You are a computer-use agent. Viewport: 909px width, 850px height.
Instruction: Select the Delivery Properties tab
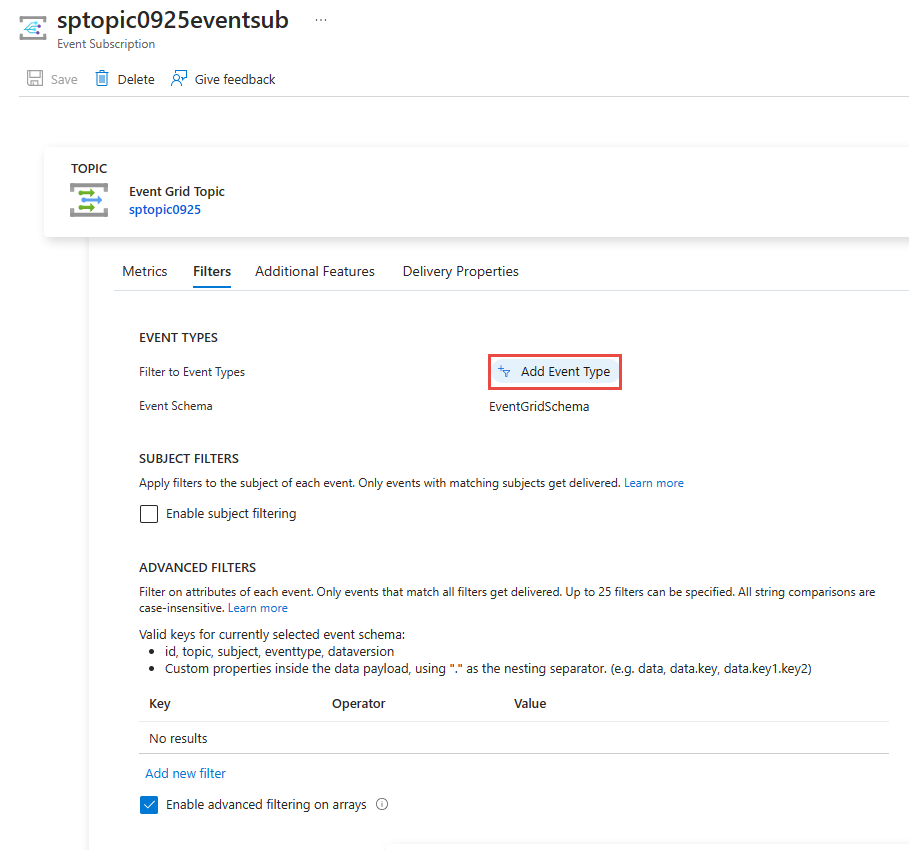point(460,271)
